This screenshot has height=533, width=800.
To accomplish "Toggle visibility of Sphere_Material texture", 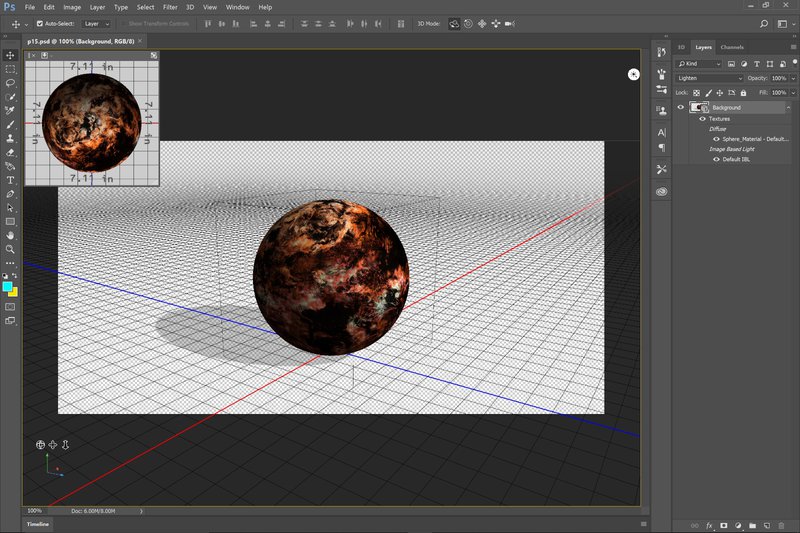I will coord(716,139).
